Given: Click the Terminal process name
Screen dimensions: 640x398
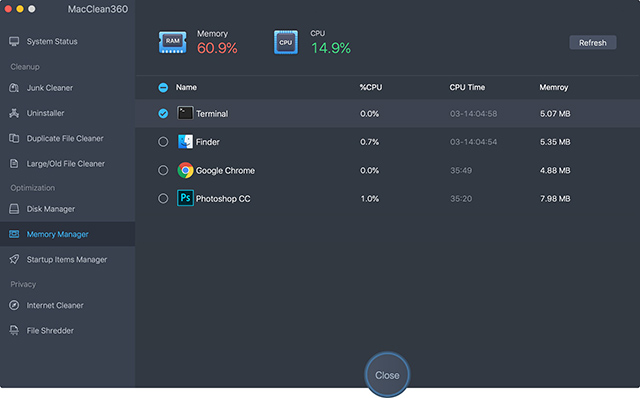Looking at the screenshot, I should 212,114.
